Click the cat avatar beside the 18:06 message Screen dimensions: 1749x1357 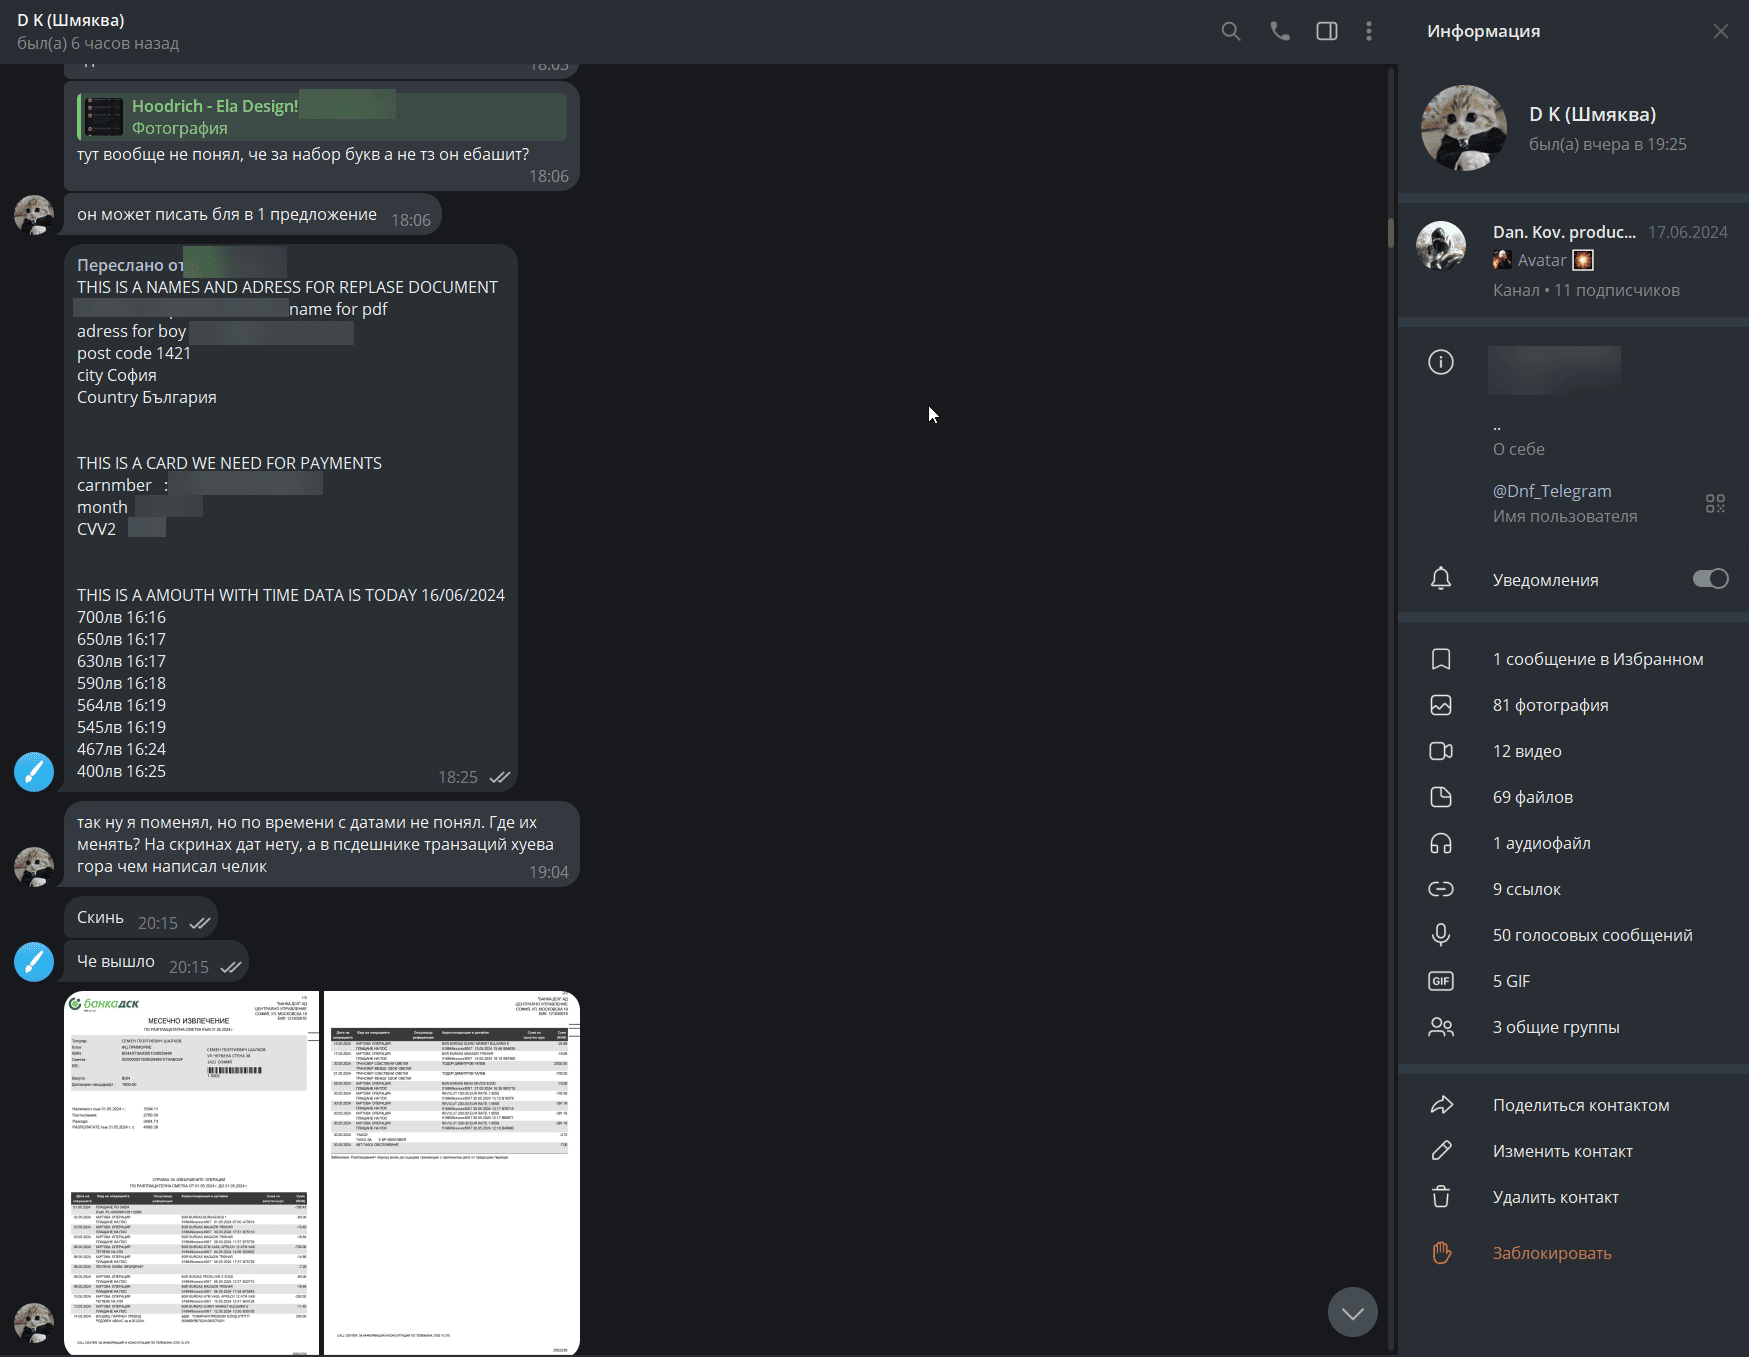click(x=34, y=215)
